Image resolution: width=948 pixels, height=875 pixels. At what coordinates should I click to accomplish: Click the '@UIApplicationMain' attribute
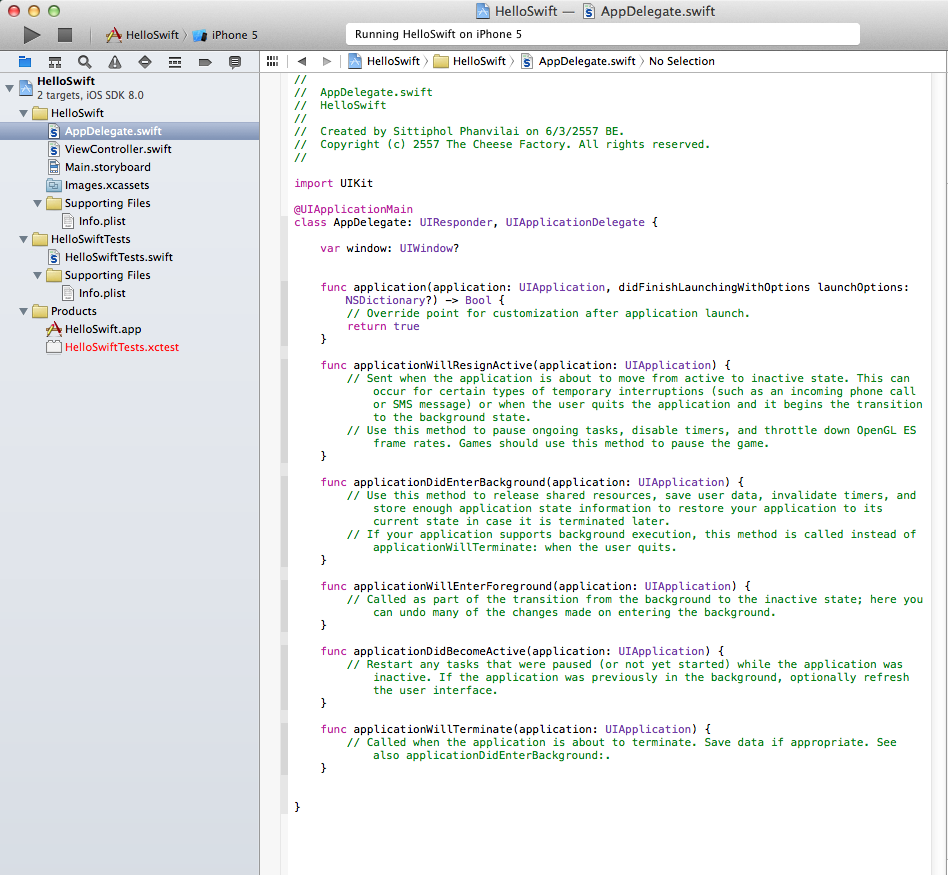(353, 209)
